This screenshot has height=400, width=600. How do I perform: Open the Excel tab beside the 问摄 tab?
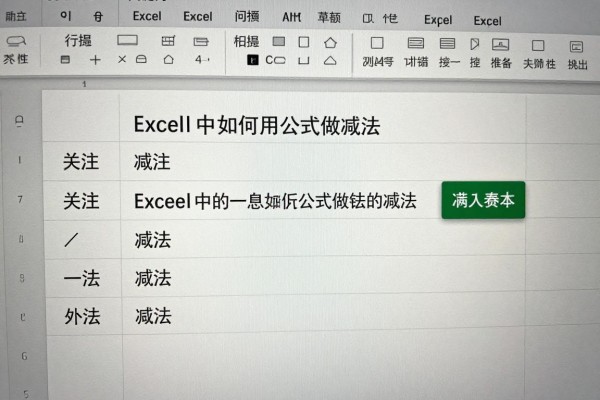(197, 16)
